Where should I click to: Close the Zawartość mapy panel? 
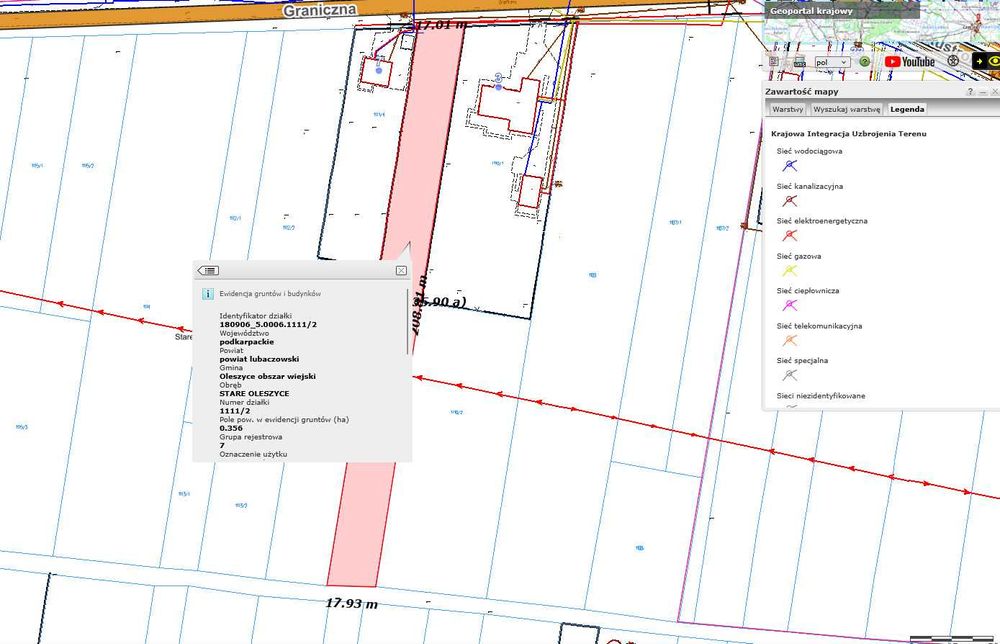[994, 92]
